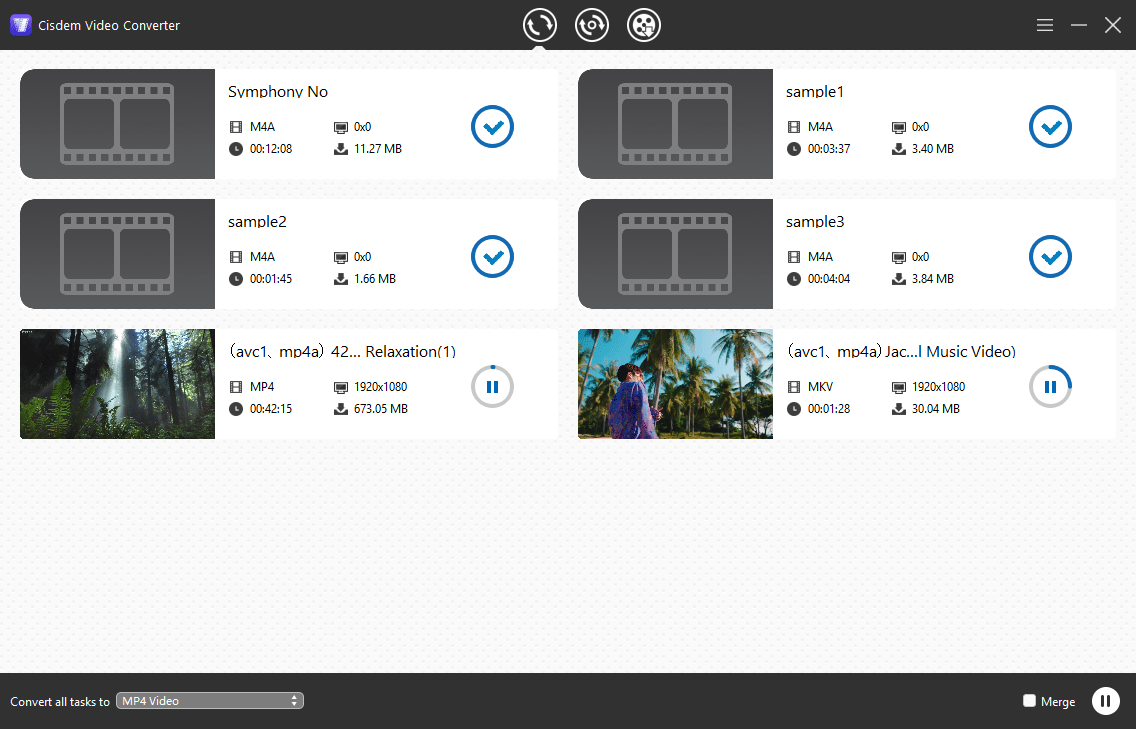This screenshot has width=1136, height=729.
Task: Minimize the Cisdem Video Converter window
Action: click(1079, 25)
